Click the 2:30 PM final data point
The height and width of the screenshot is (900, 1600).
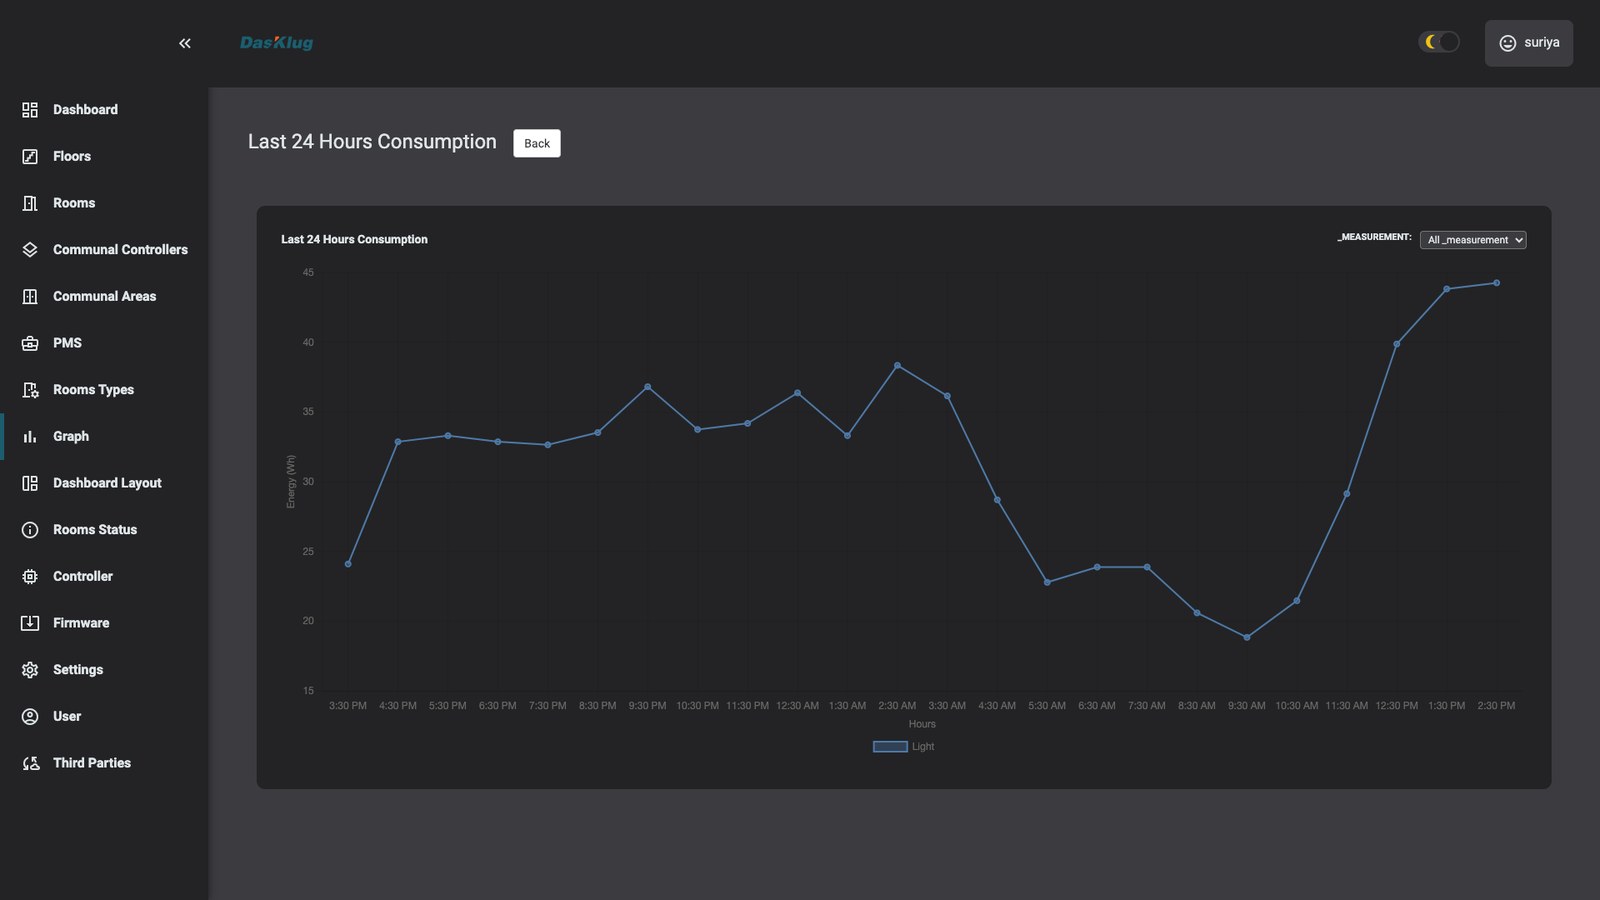click(1497, 283)
